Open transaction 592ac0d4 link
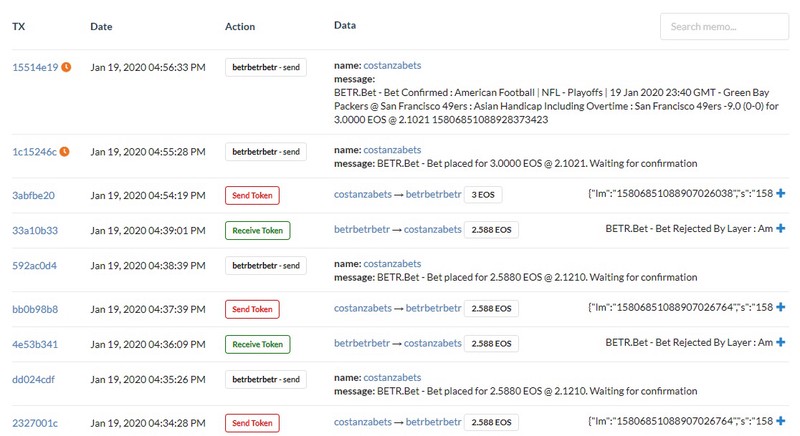Image resolution: width=800 pixels, height=436 pixels. 34,266
